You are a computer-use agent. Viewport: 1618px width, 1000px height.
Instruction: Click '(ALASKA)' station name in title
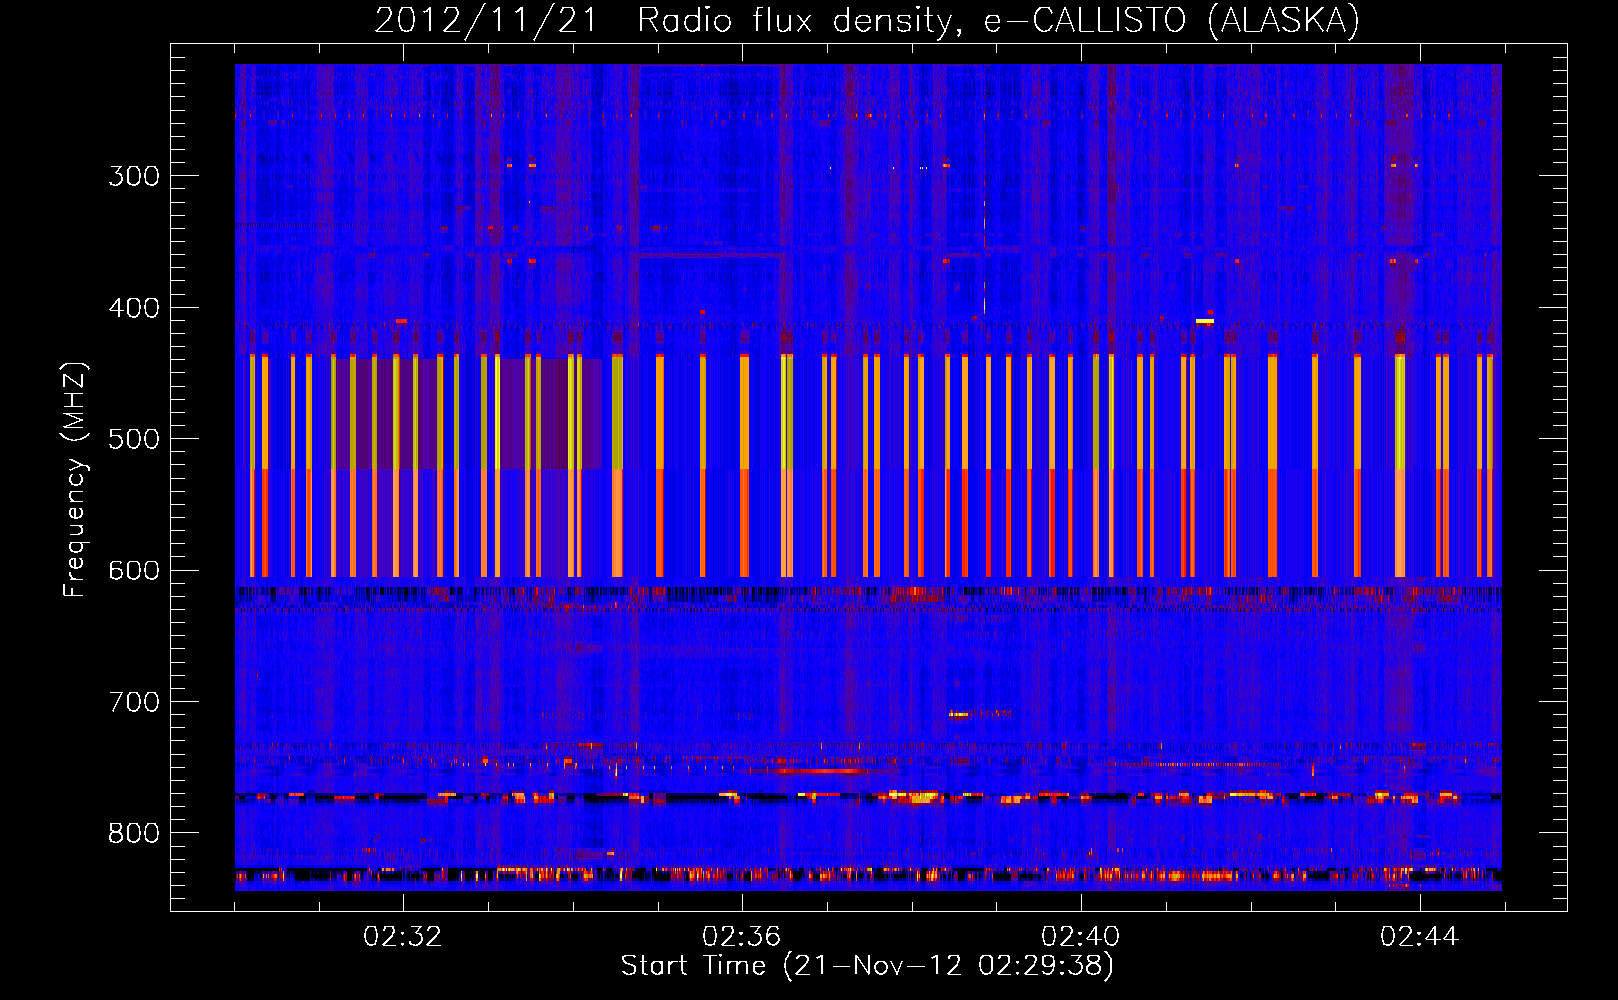1283,21
